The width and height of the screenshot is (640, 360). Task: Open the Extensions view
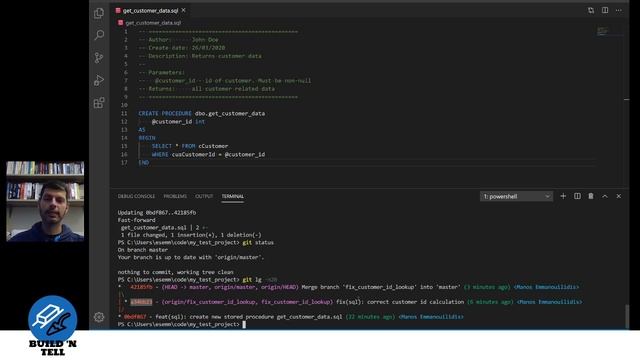tap(99, 102)
